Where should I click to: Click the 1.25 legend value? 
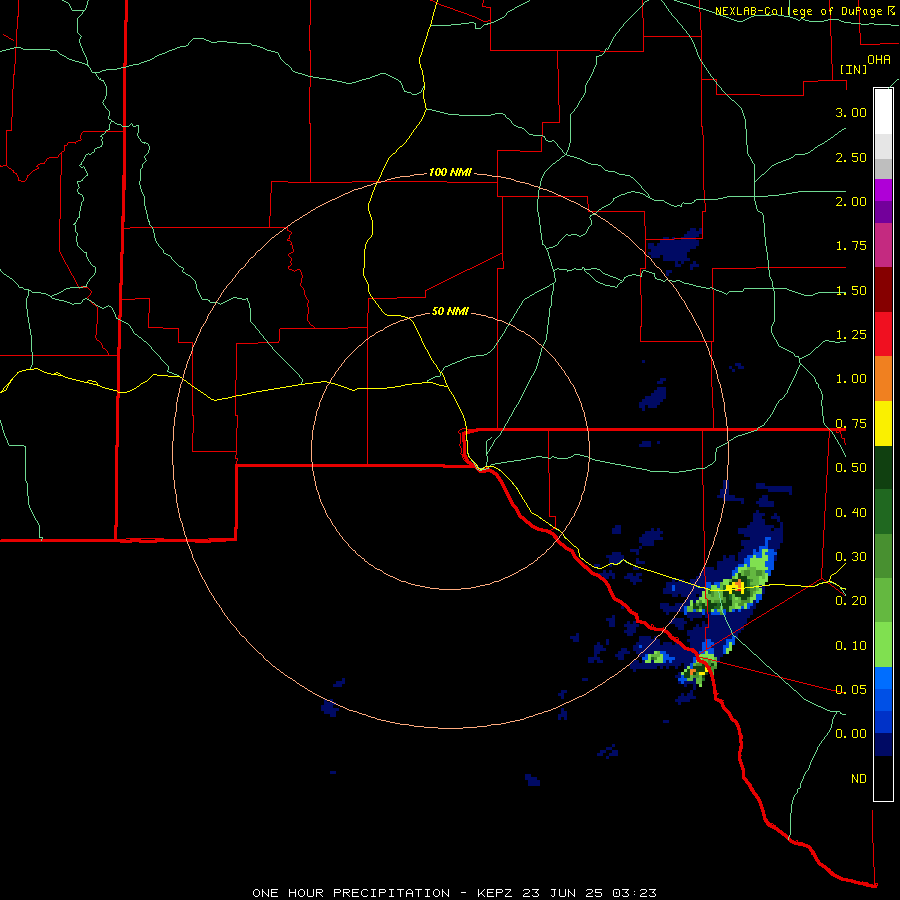(851, 335)
